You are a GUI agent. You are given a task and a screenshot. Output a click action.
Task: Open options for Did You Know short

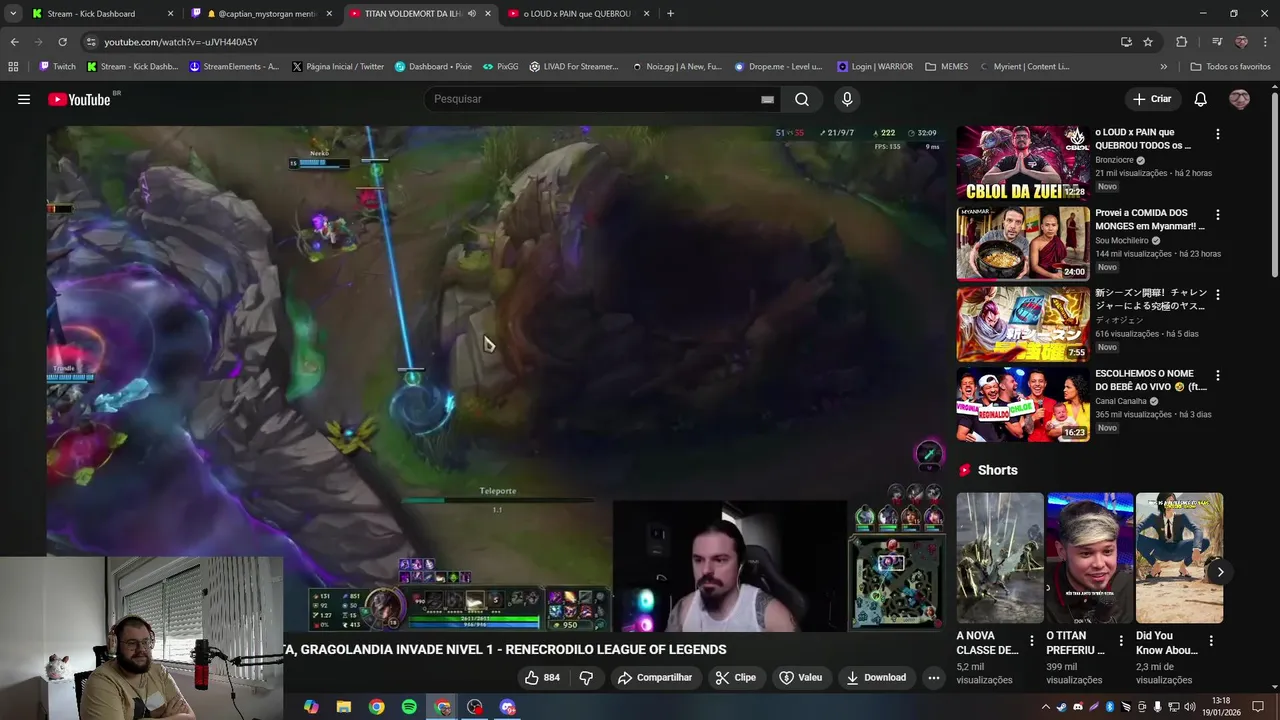pos(1211,641)
